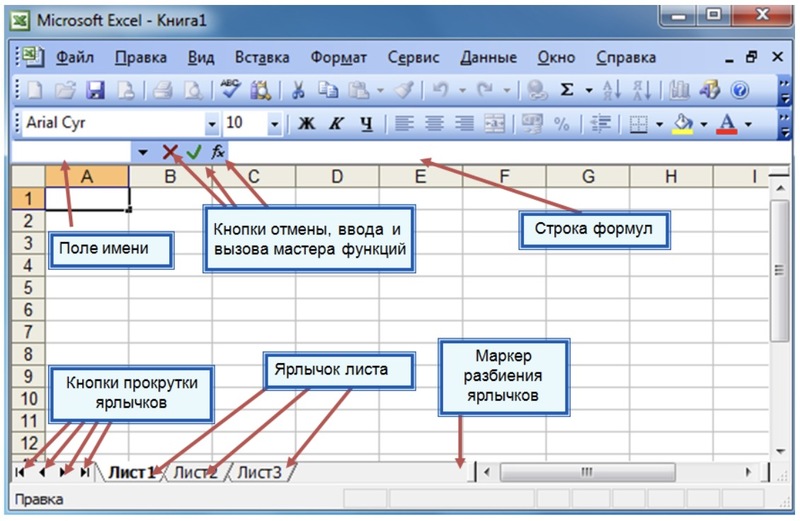800x521 pixels.
Task: Click the vertical scrollbar down arrow
Action: (780, 450)
